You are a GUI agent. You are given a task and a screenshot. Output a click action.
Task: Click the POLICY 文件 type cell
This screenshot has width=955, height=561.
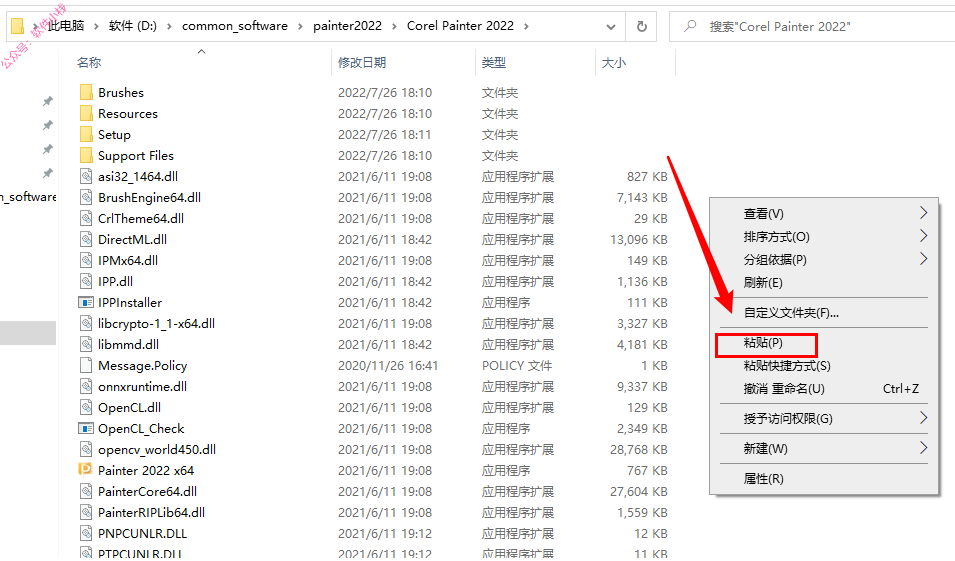click(x=516, y=366)
